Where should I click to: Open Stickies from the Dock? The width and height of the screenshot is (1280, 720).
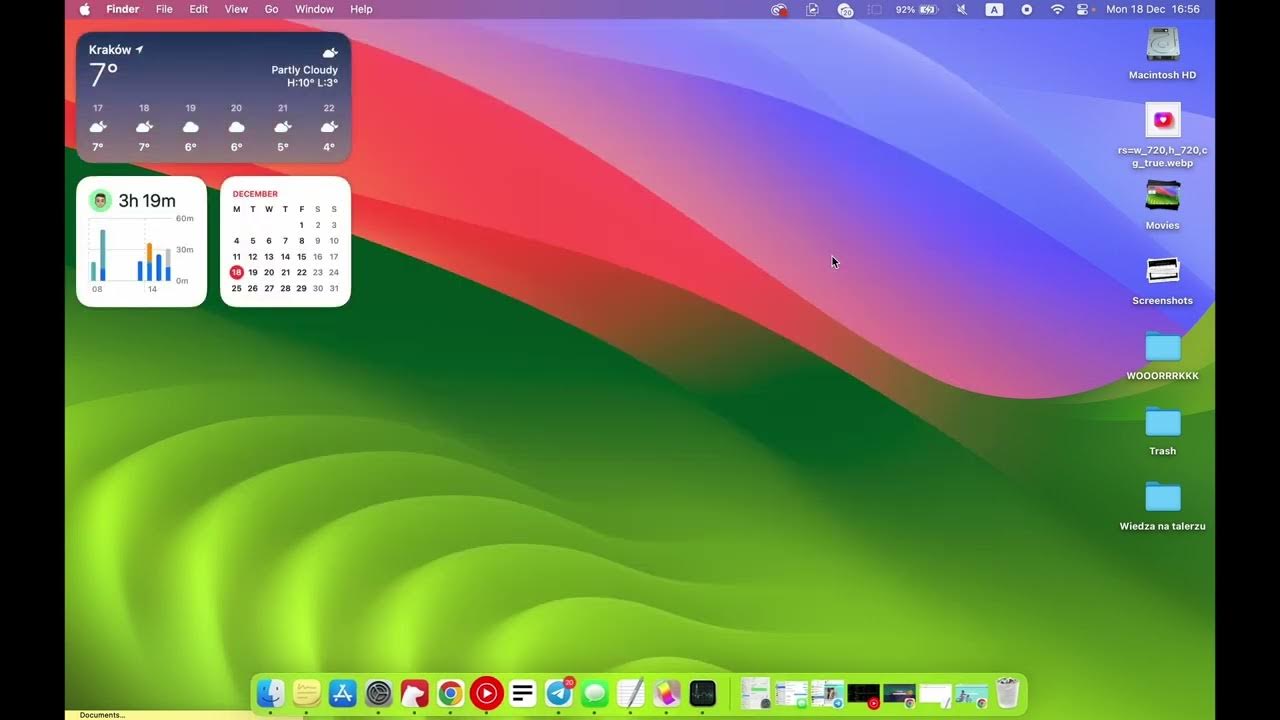[x=307, y=693]
